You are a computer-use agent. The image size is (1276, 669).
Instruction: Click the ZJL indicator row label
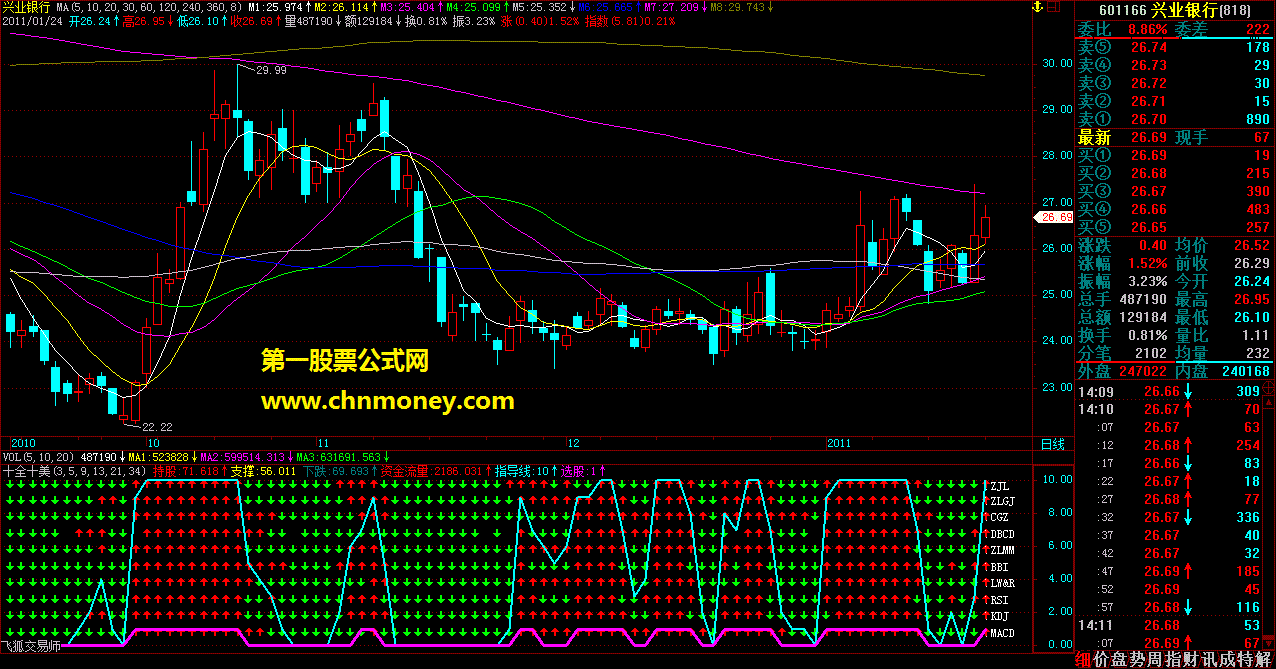point(998,486)
